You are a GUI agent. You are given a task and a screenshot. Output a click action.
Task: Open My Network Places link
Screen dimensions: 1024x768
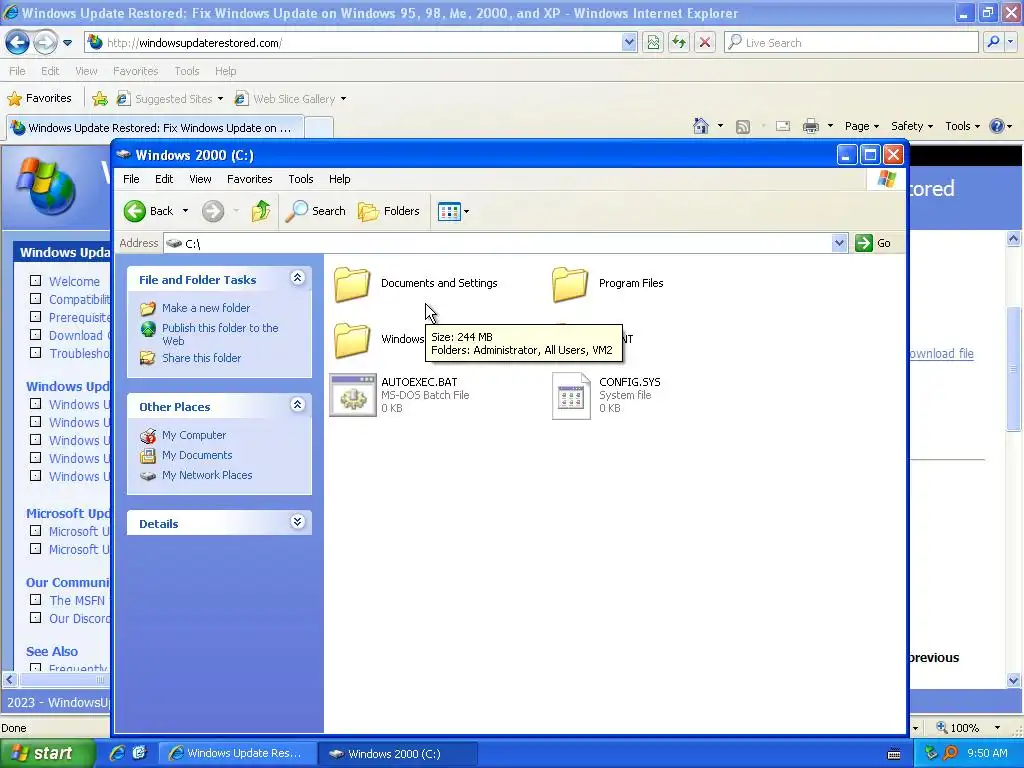(x=207, y=475)
